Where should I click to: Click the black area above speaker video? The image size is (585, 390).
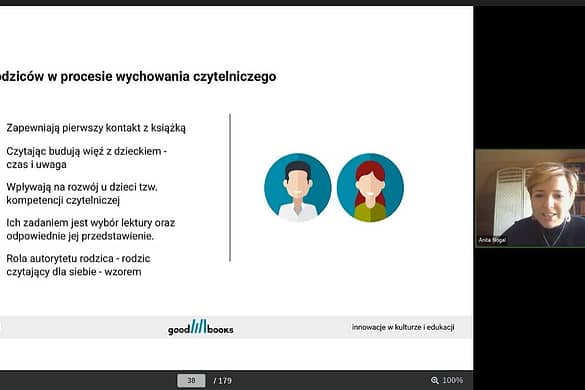[530, 77]
